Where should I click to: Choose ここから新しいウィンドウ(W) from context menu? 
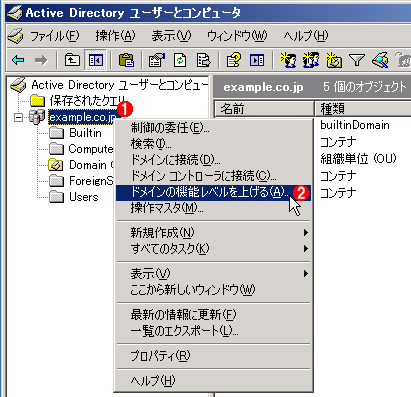(213, 290)
